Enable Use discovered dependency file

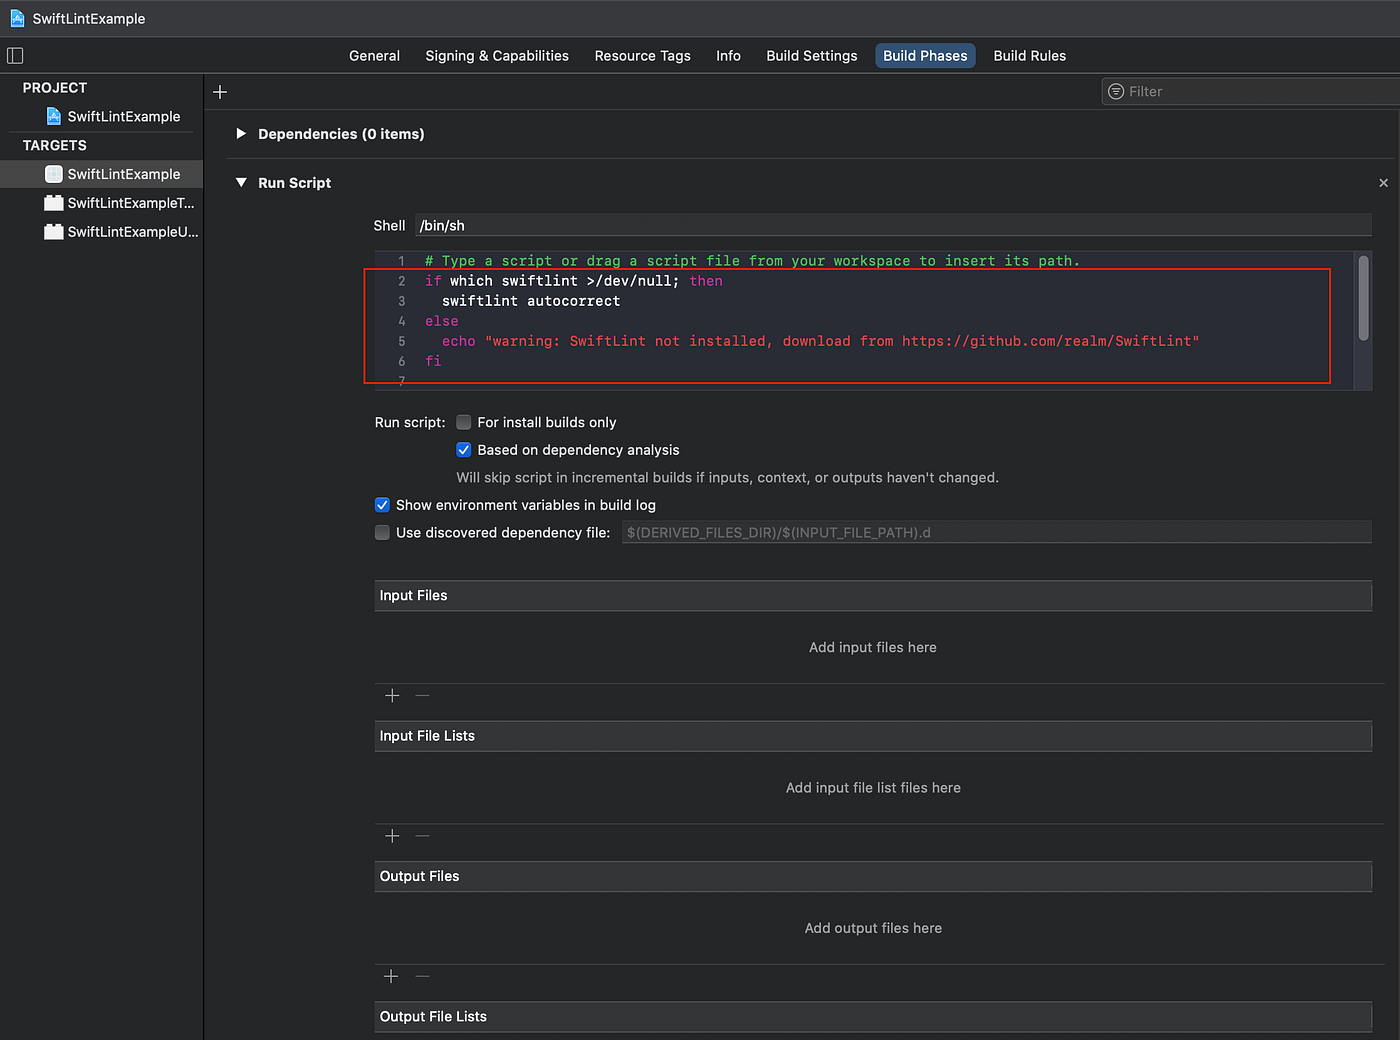[382, 532]
